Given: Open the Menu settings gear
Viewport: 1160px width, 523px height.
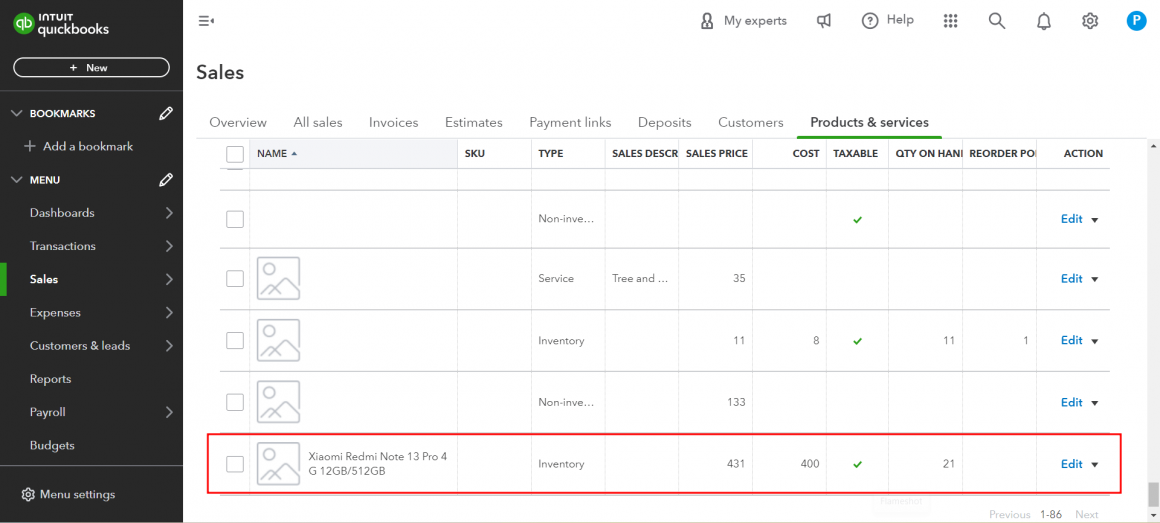Looking at the screenshot, I should [x=28, y=494].
